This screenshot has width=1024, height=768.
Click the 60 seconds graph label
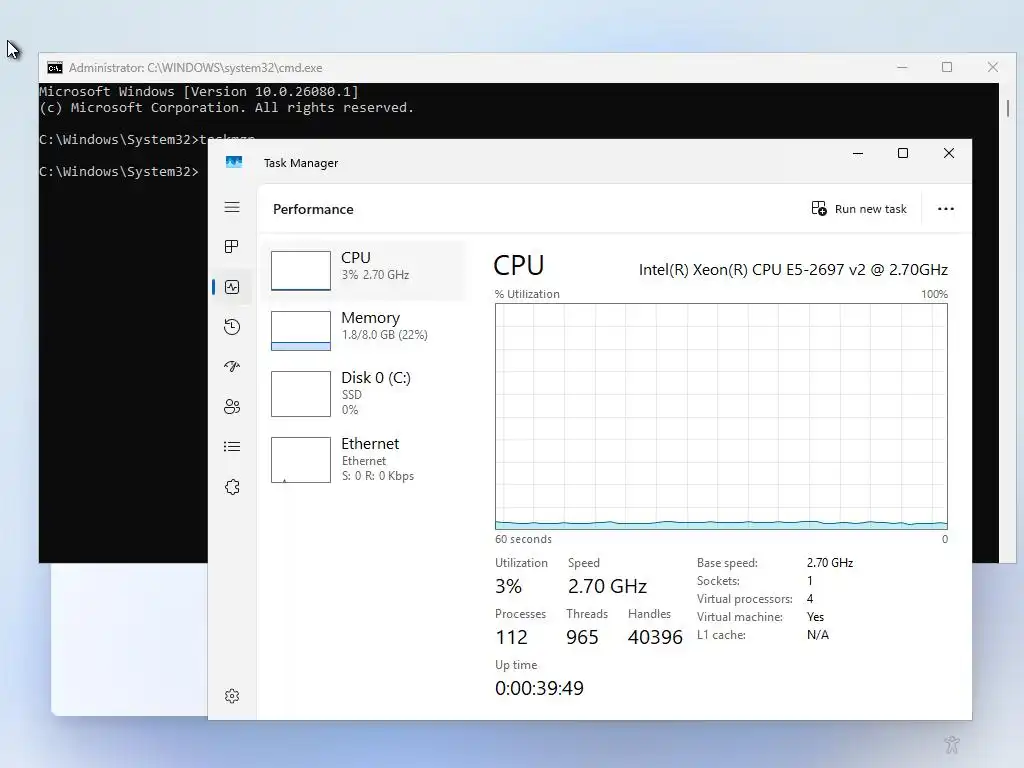click(523, 539)
